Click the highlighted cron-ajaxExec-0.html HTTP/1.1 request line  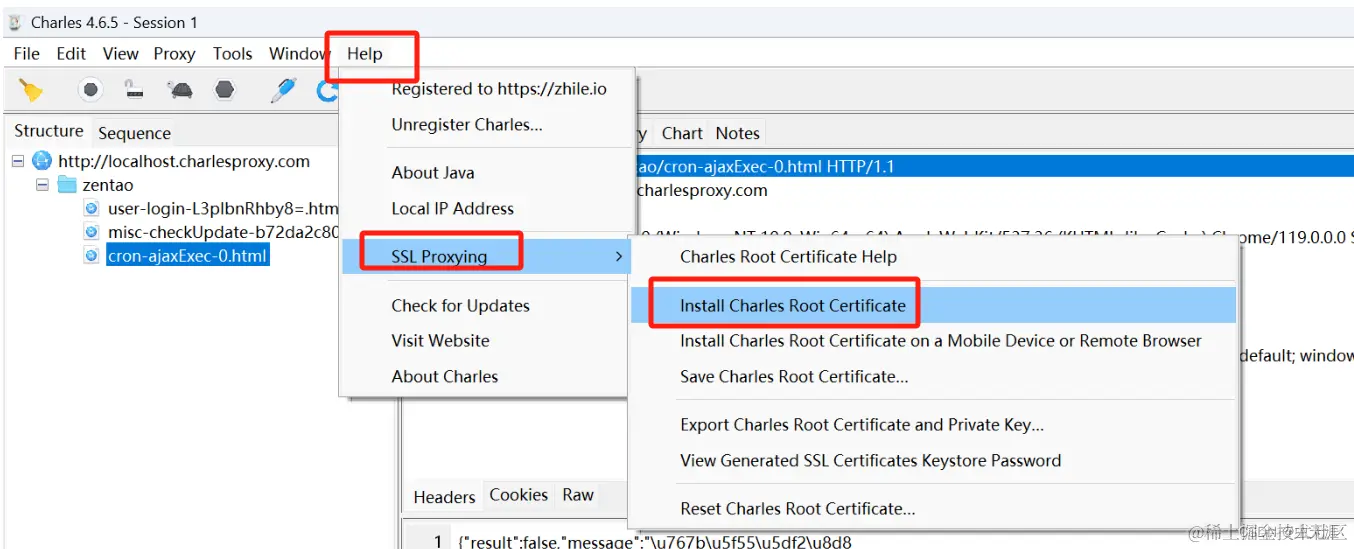pos(993,167)
